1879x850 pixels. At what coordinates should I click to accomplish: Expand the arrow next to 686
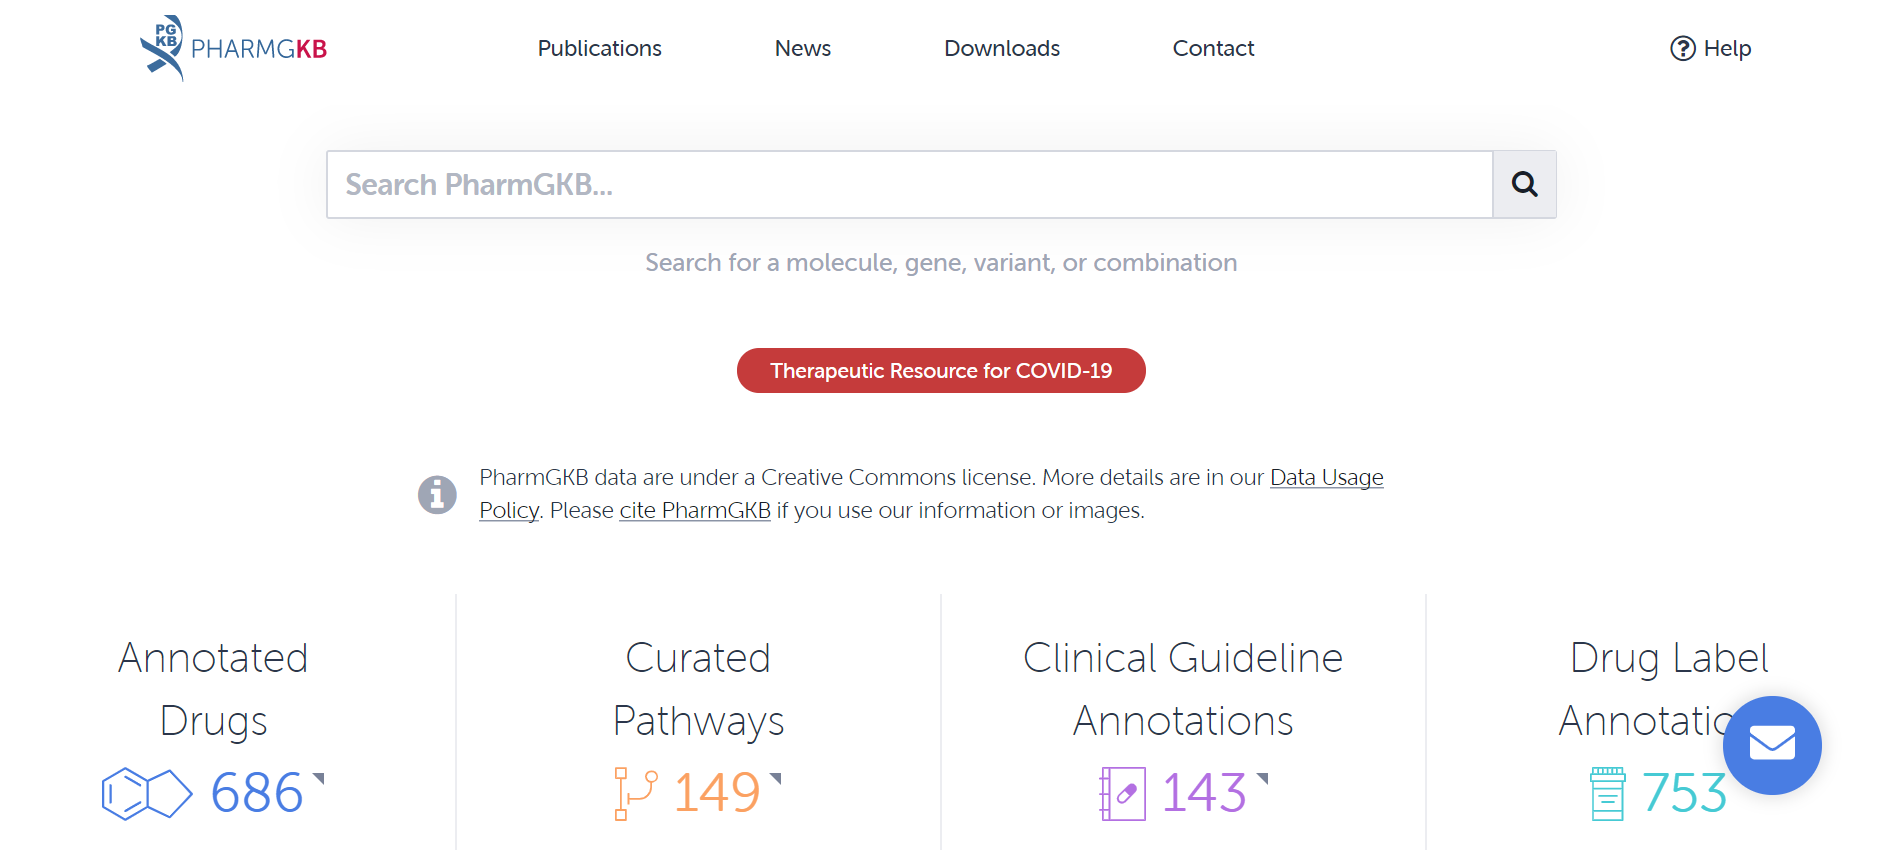[x=319, y=778]
